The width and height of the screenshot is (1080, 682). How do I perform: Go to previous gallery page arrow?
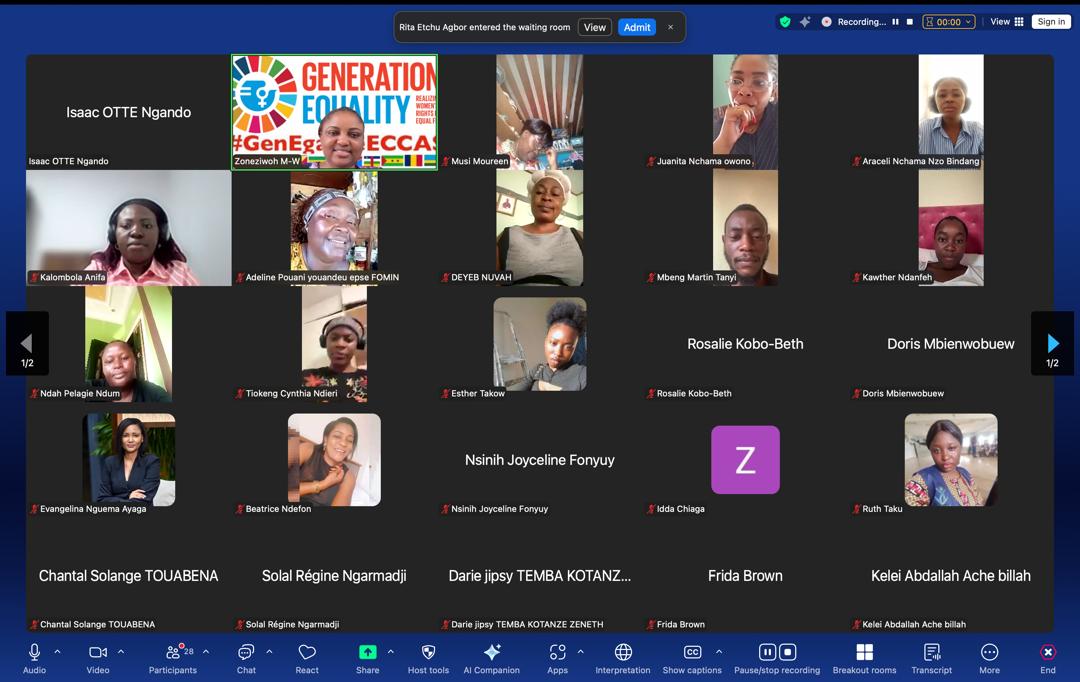coord(27,343)
